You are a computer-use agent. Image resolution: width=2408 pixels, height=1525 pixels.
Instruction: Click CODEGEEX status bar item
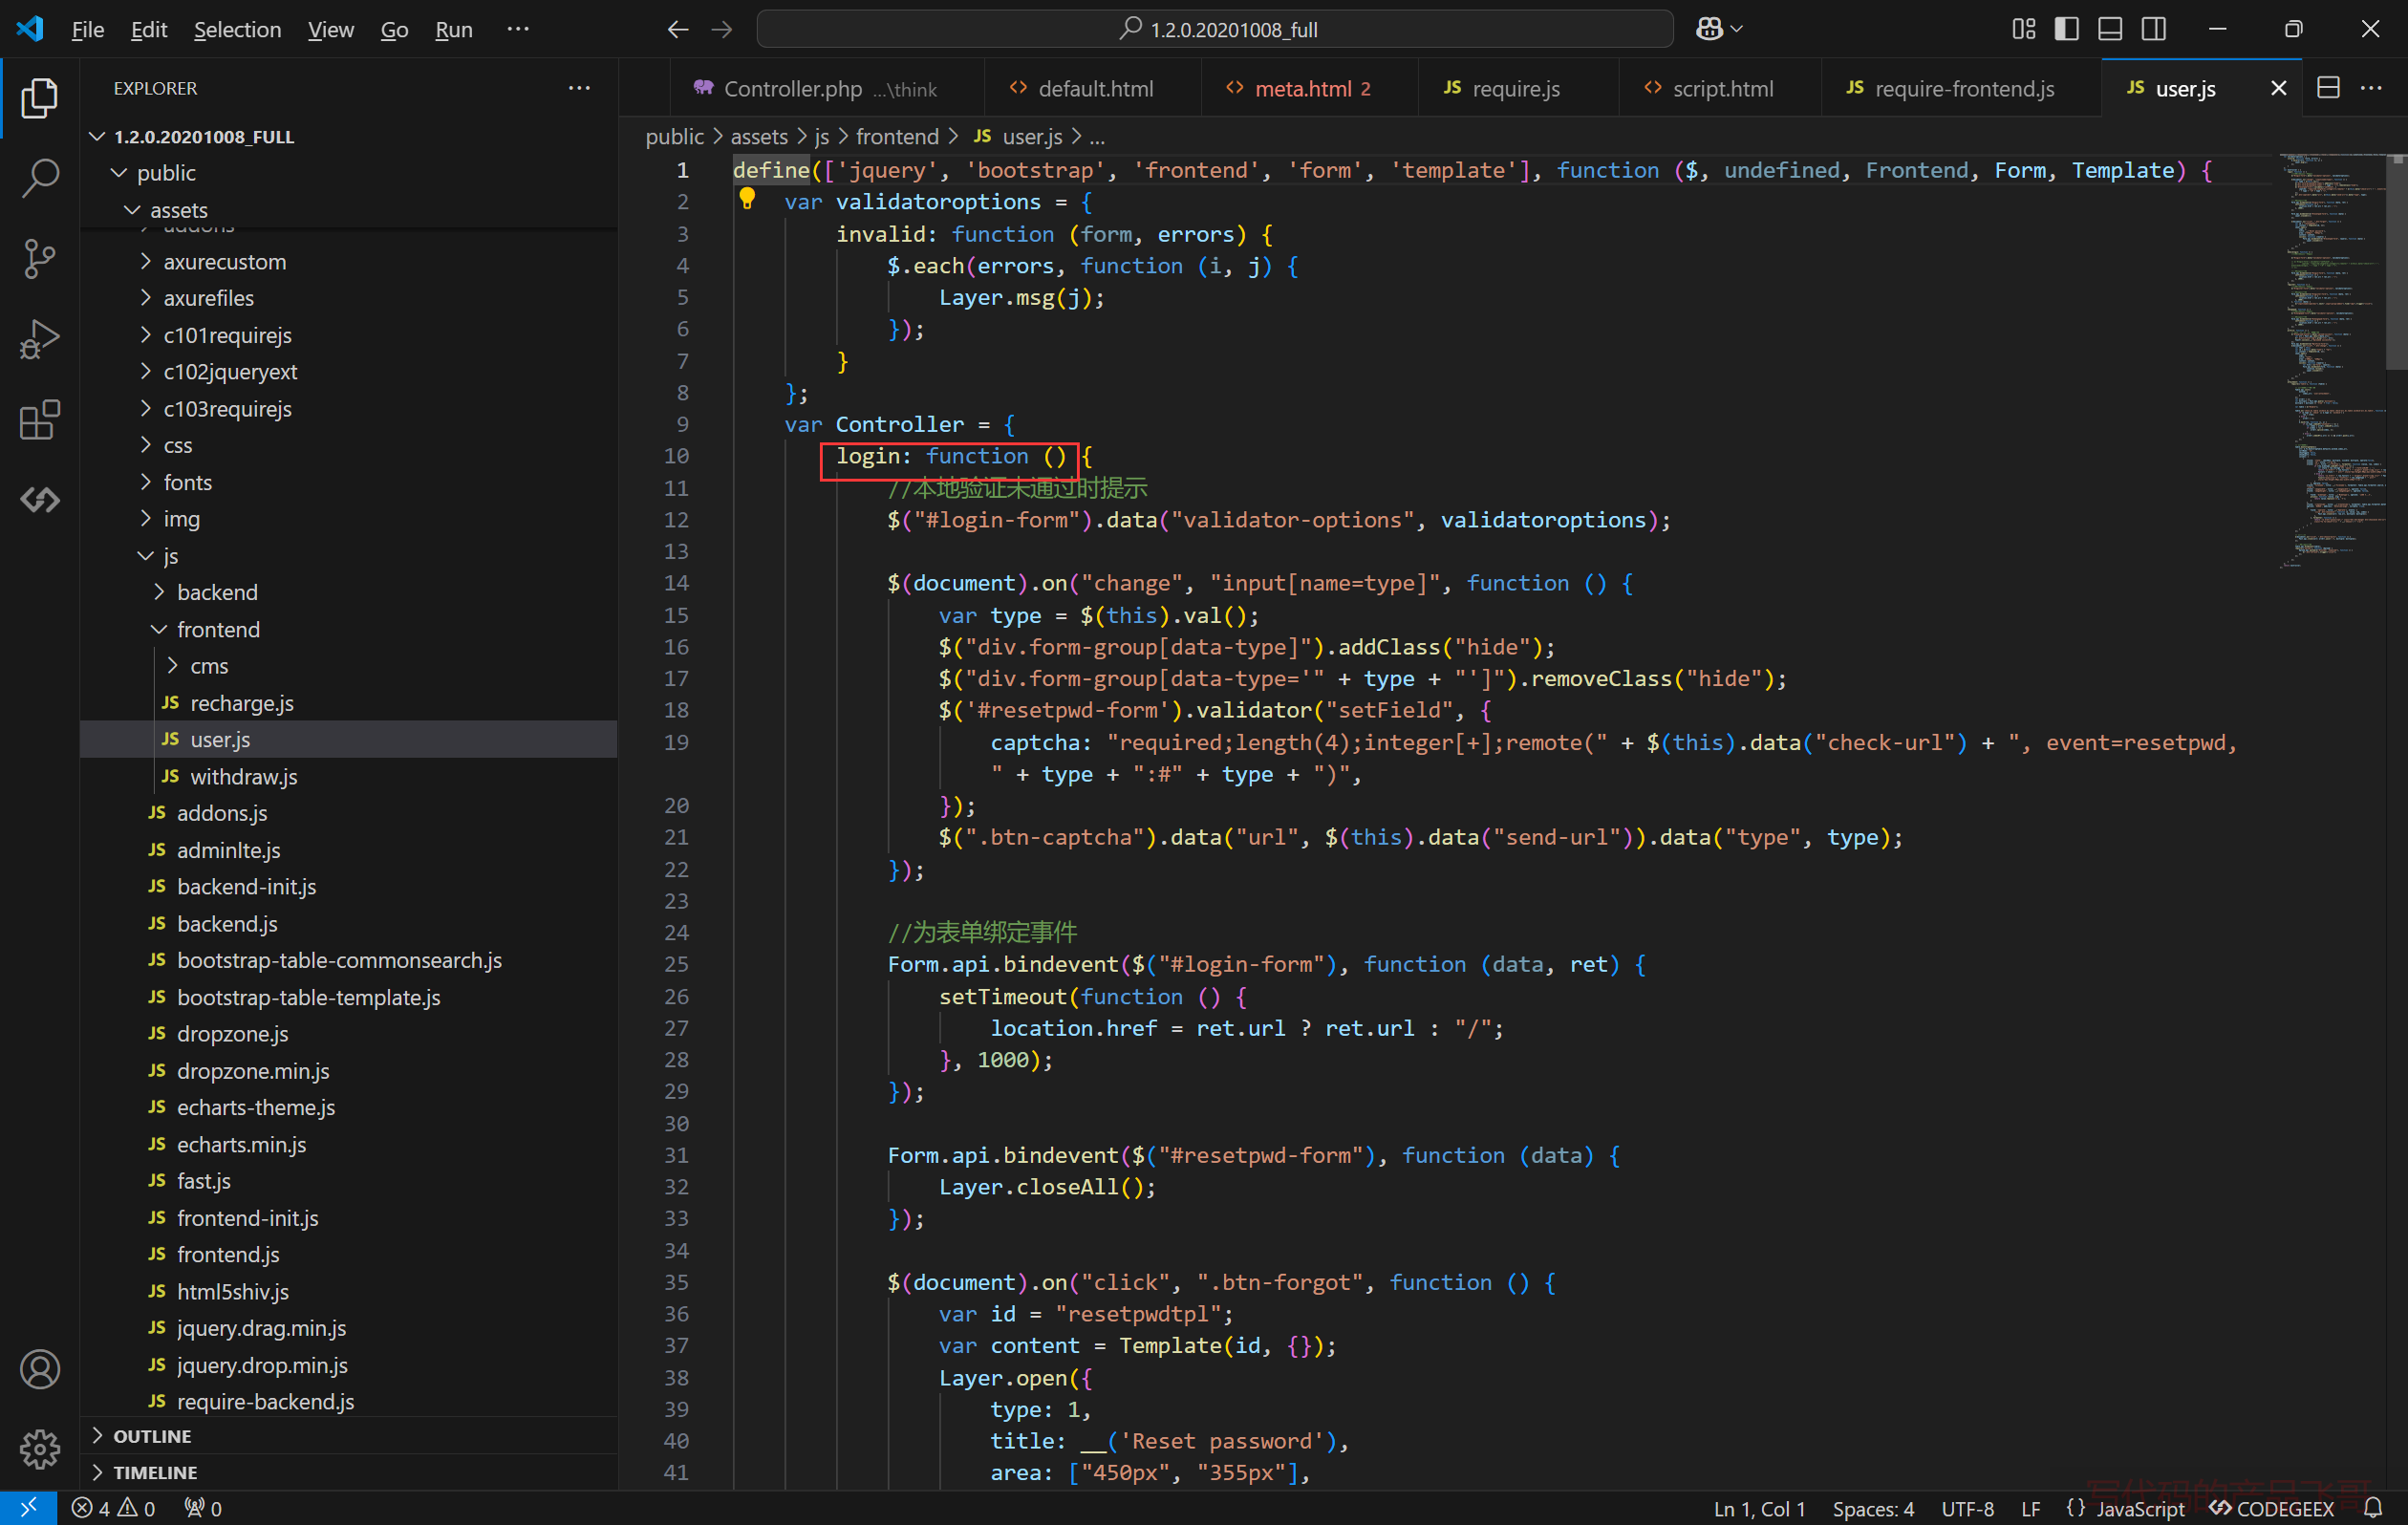(2271, 1508)
